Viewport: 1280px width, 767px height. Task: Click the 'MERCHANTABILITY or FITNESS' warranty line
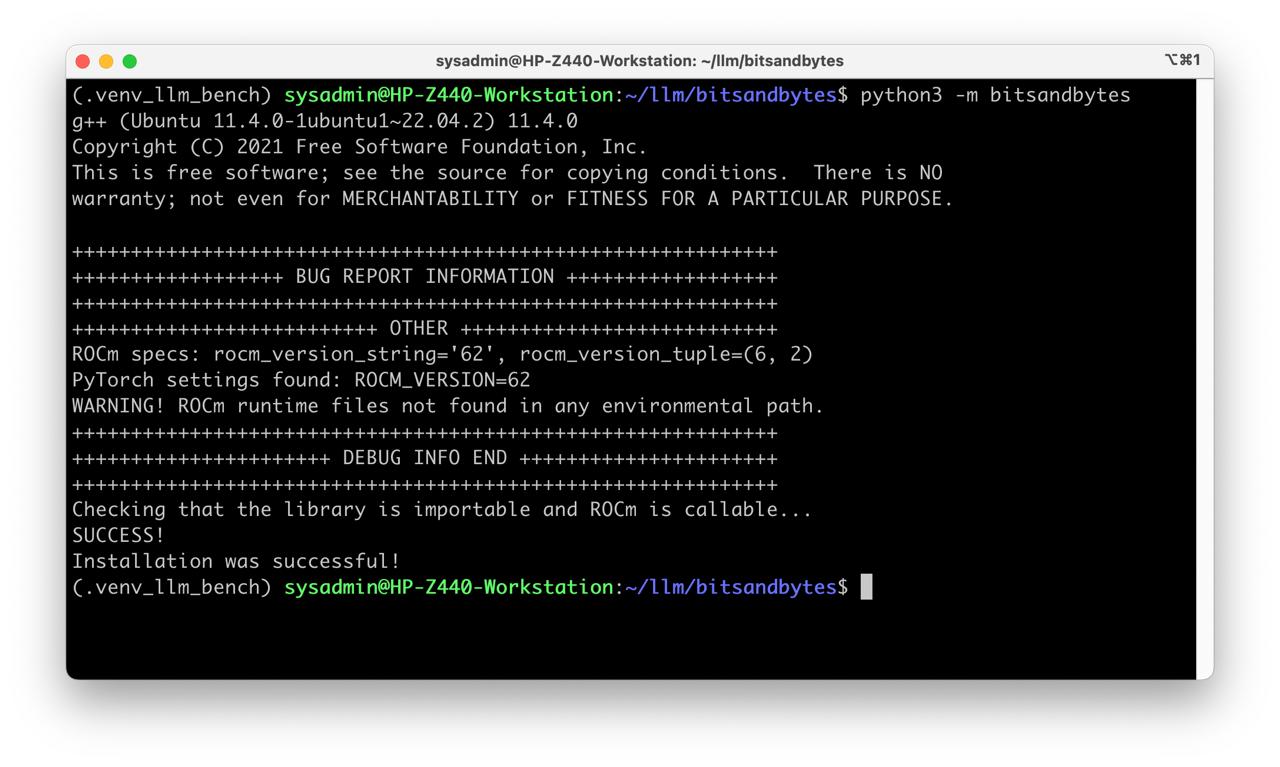click(513, 199)
